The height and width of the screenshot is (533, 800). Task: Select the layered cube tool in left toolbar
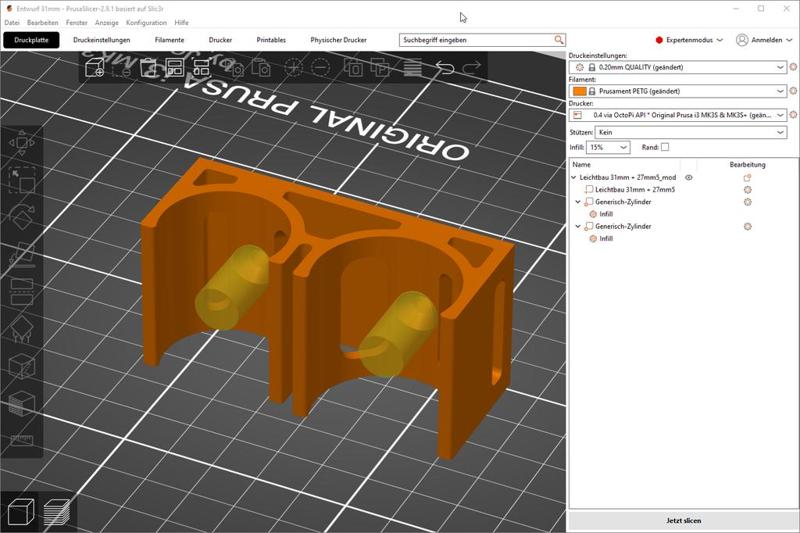pos(21,403)
